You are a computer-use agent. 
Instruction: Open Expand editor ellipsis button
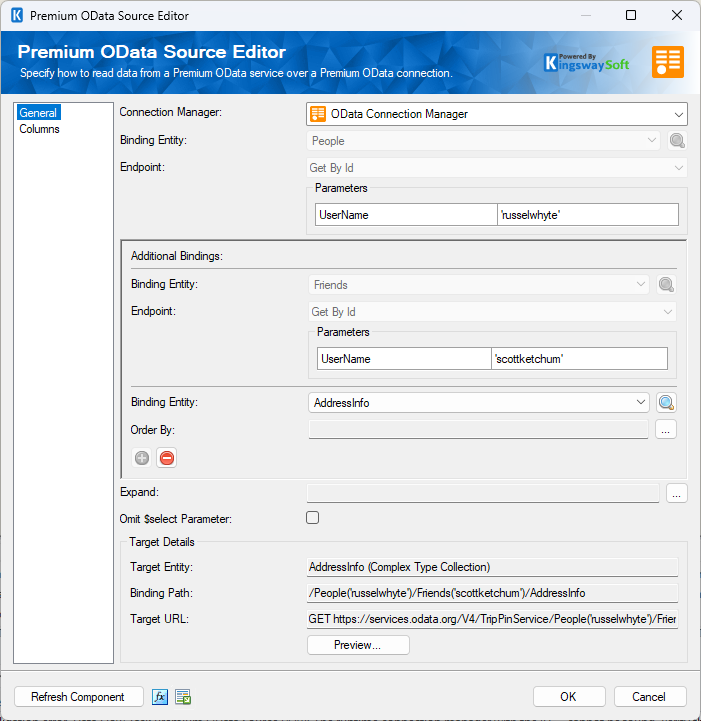pos(676,493)
